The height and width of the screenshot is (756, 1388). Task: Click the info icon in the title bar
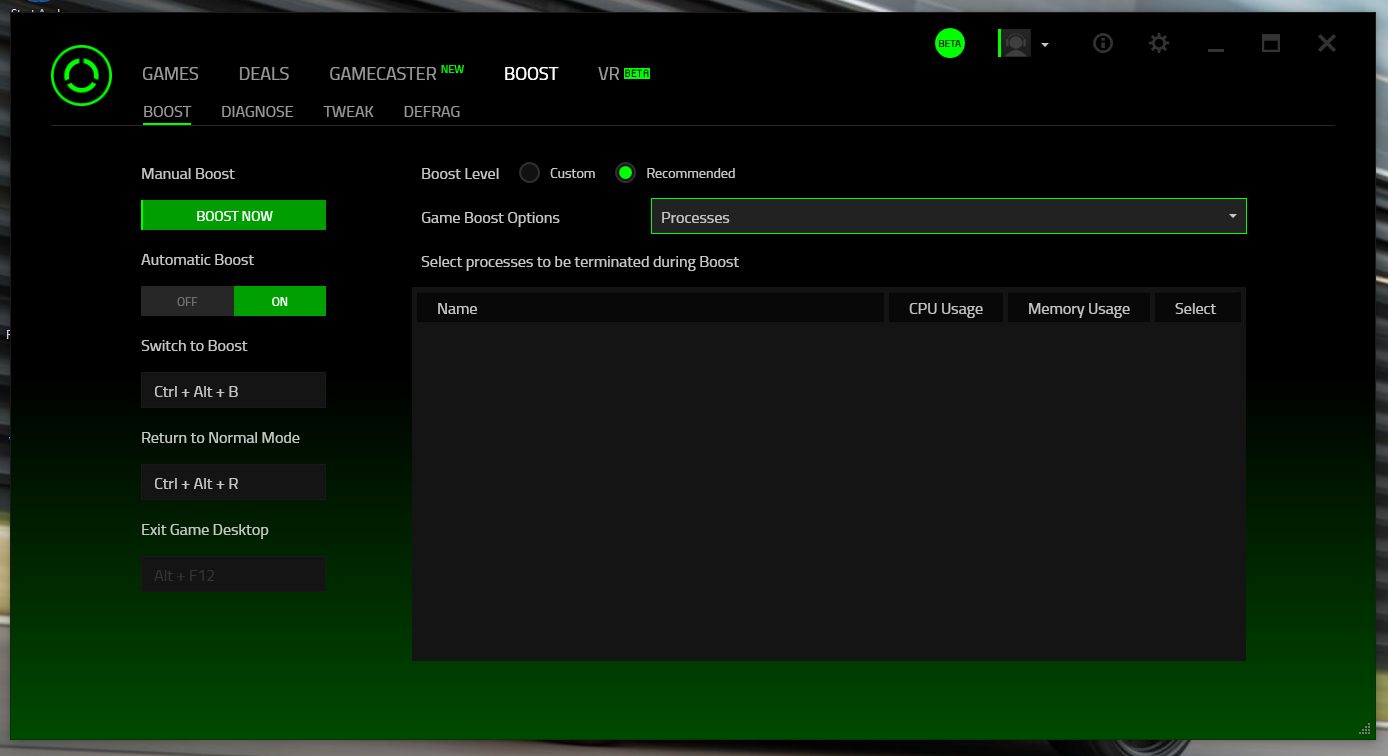[x=1102, y=43]
